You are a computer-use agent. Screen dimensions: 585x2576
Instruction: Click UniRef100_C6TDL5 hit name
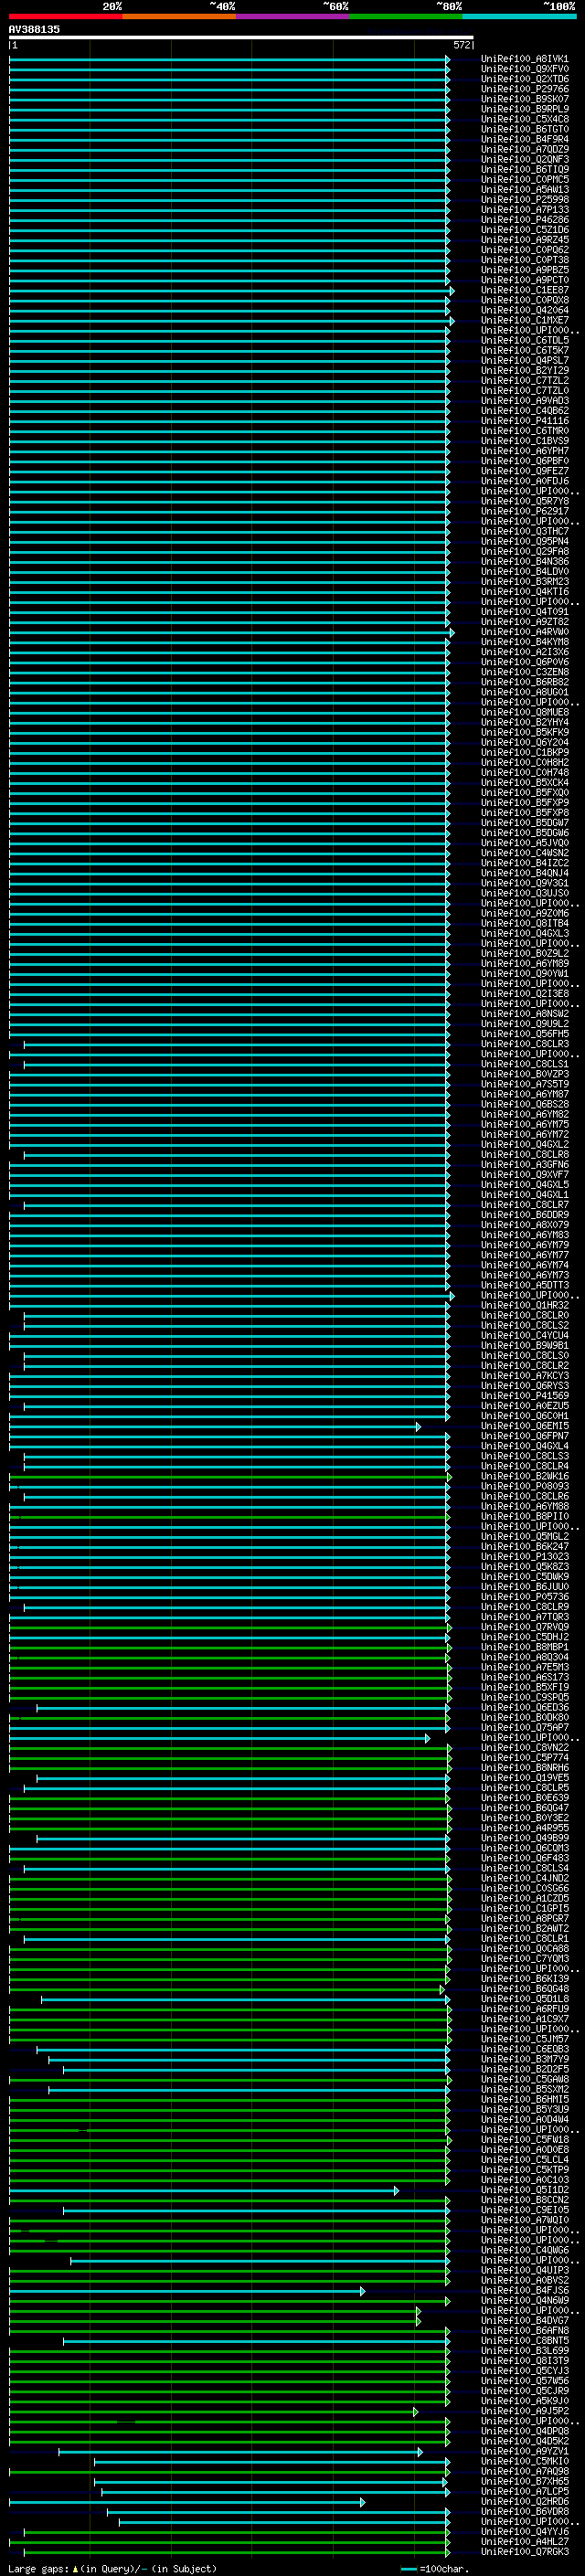(x=525, y=340)
